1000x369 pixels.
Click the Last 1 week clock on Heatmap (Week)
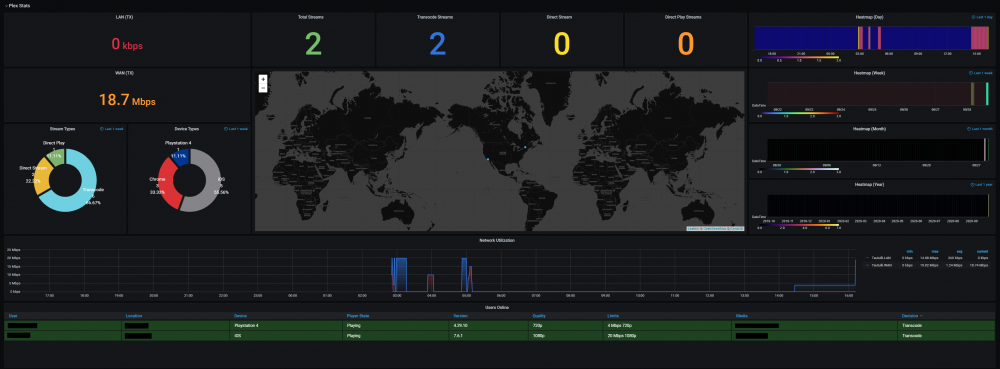tap(982, 73)
